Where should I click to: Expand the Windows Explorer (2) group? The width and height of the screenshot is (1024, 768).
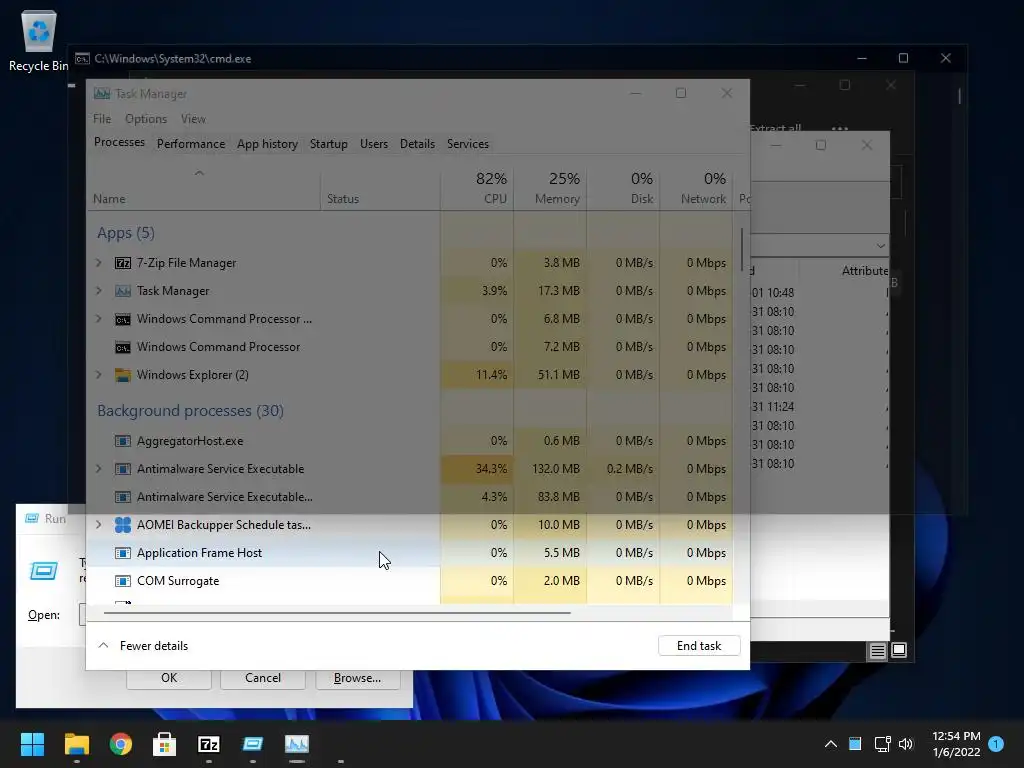click(x=99, y=375)
